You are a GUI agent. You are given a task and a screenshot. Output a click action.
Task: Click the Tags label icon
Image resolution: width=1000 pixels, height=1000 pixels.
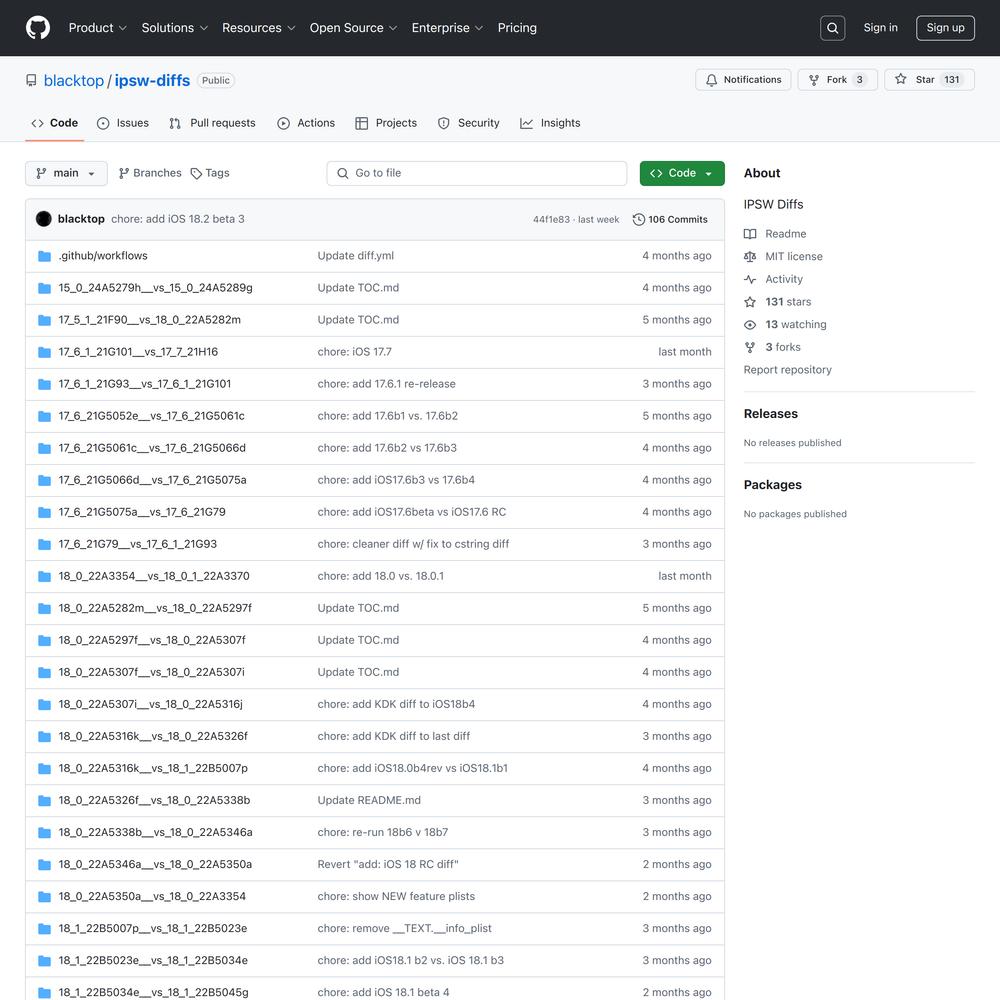tap(196, 173)
